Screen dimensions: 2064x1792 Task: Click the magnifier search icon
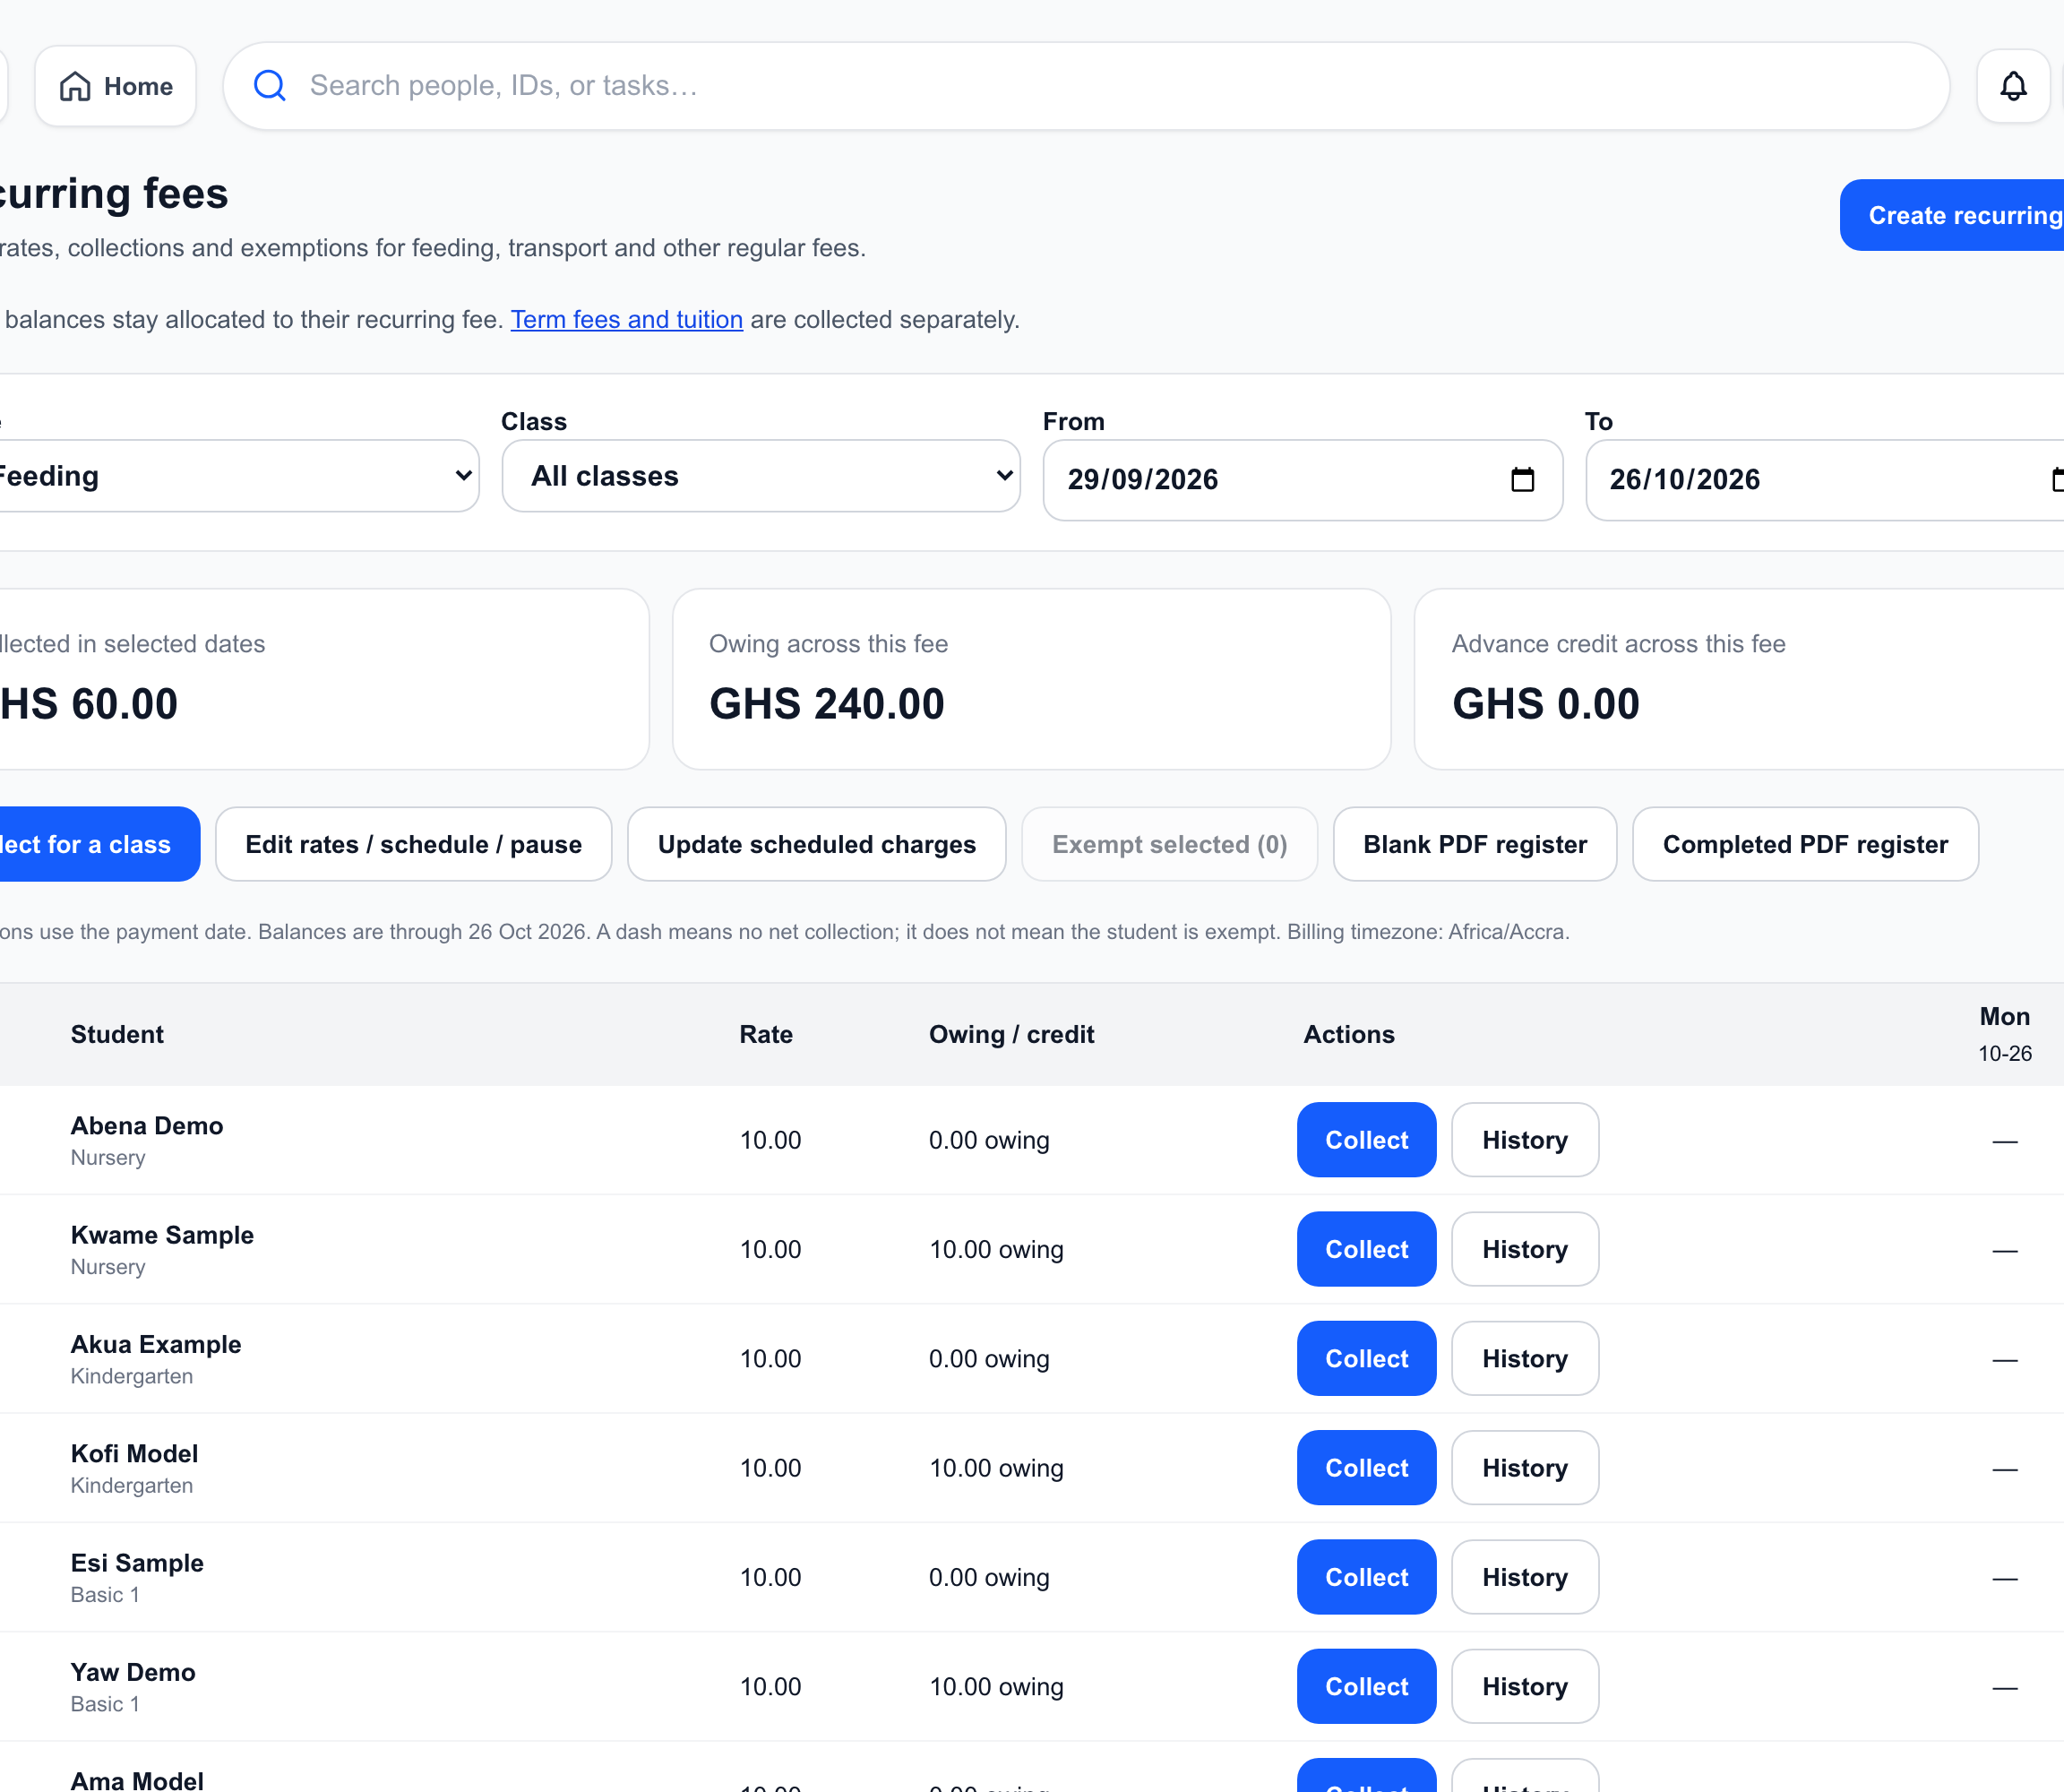coord(270,86)
